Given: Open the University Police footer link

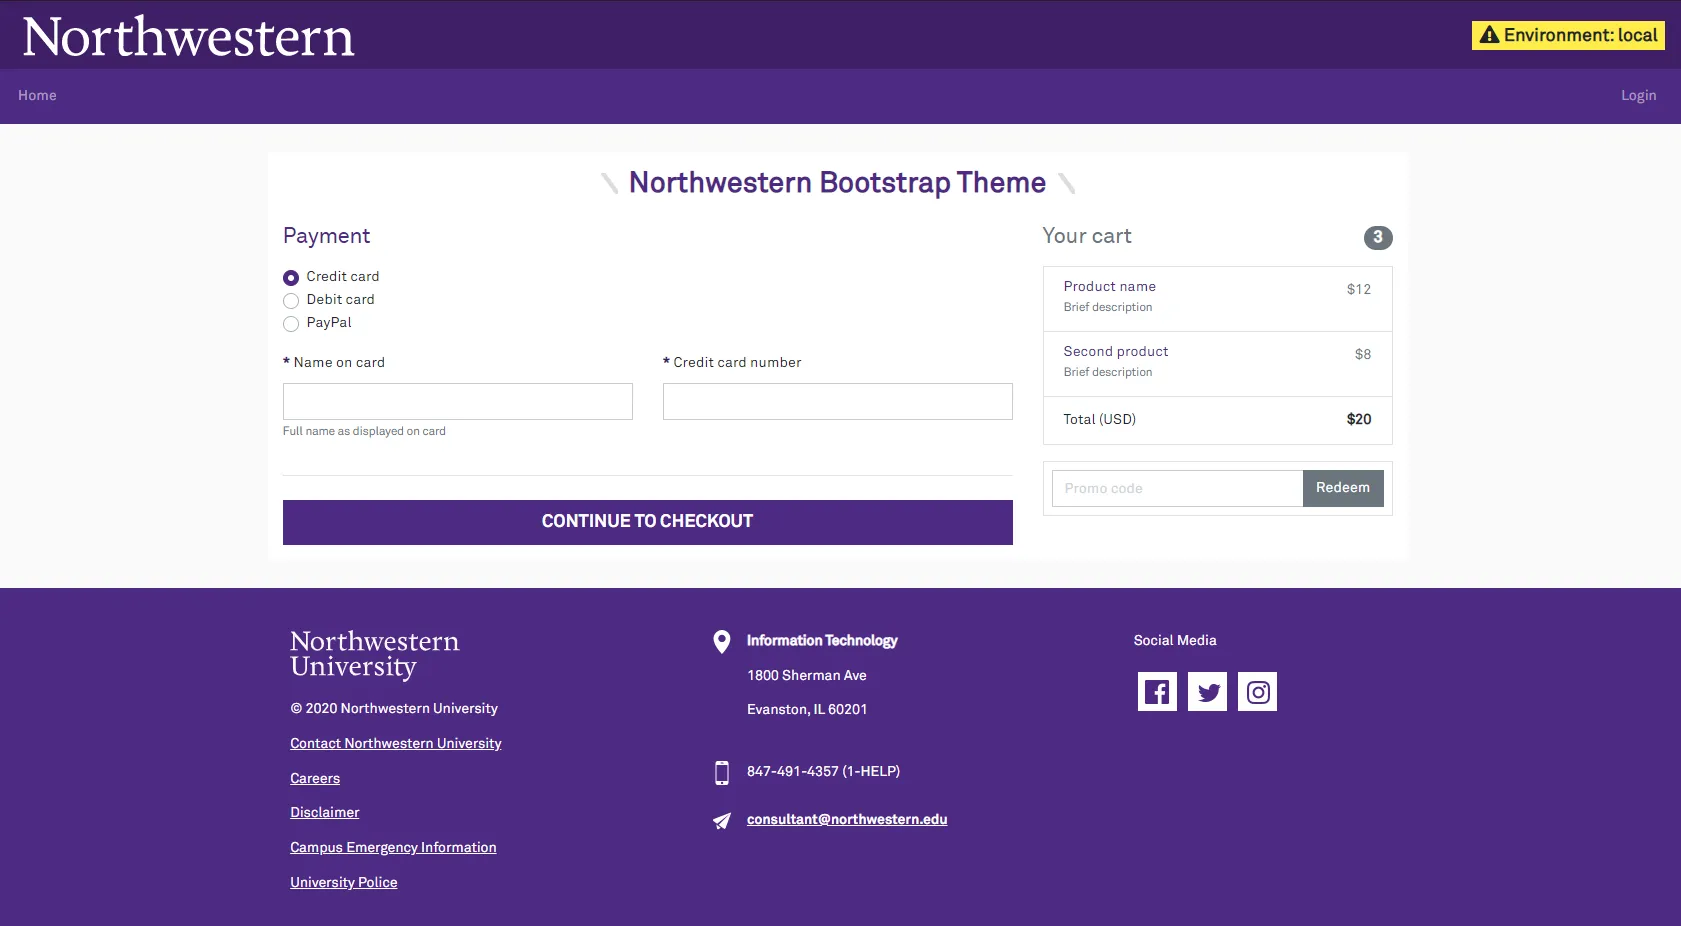Looking at the screenshot, I should [343, 883].
